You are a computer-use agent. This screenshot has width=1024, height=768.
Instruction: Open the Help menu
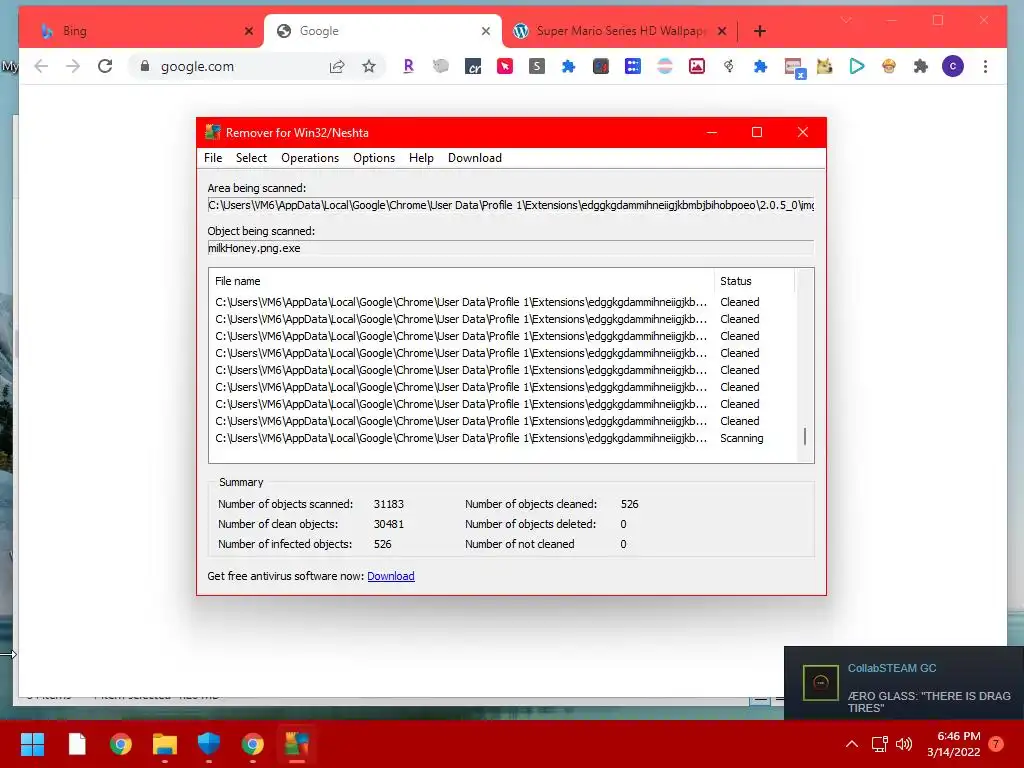[421, 157]
